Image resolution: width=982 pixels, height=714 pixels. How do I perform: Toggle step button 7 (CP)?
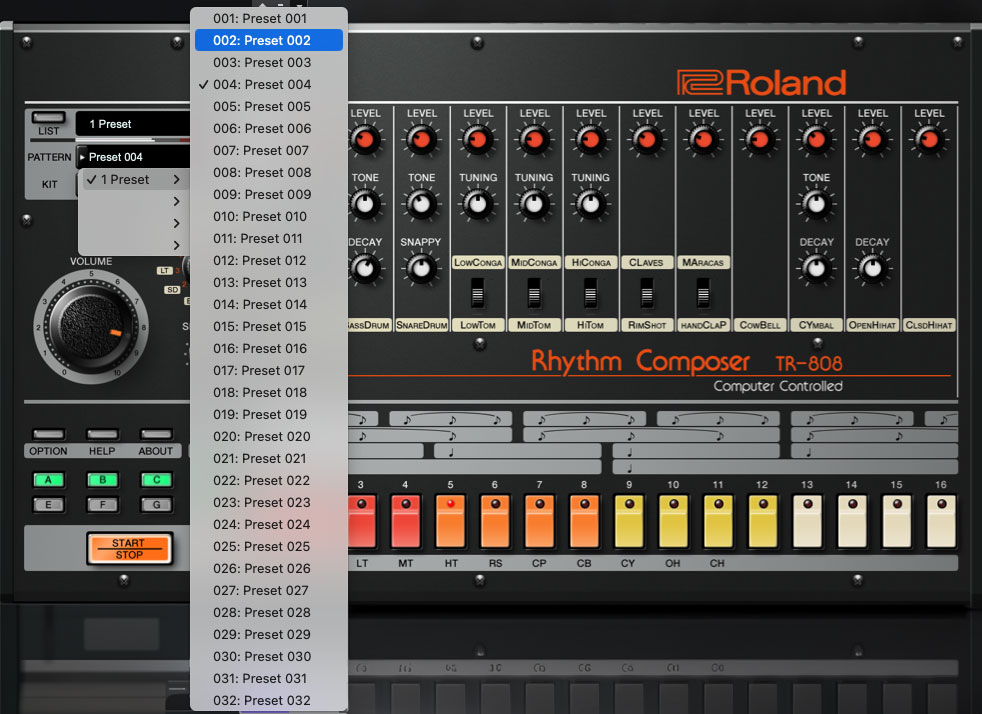coord(540,521)
